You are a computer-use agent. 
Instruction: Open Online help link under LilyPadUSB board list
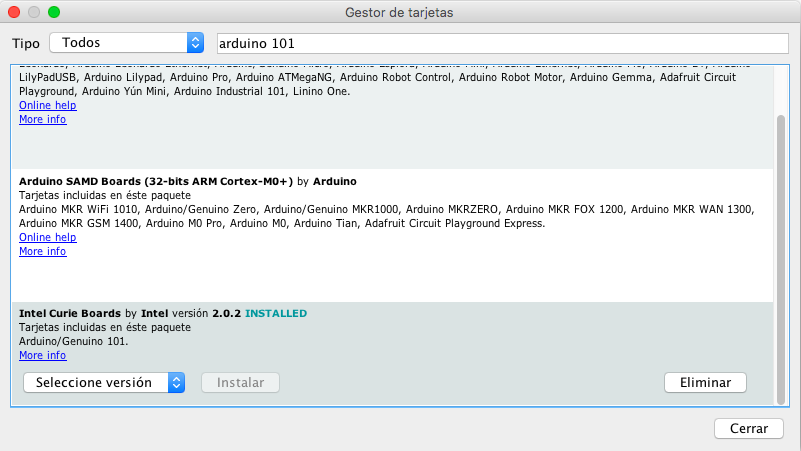(48, 105)
